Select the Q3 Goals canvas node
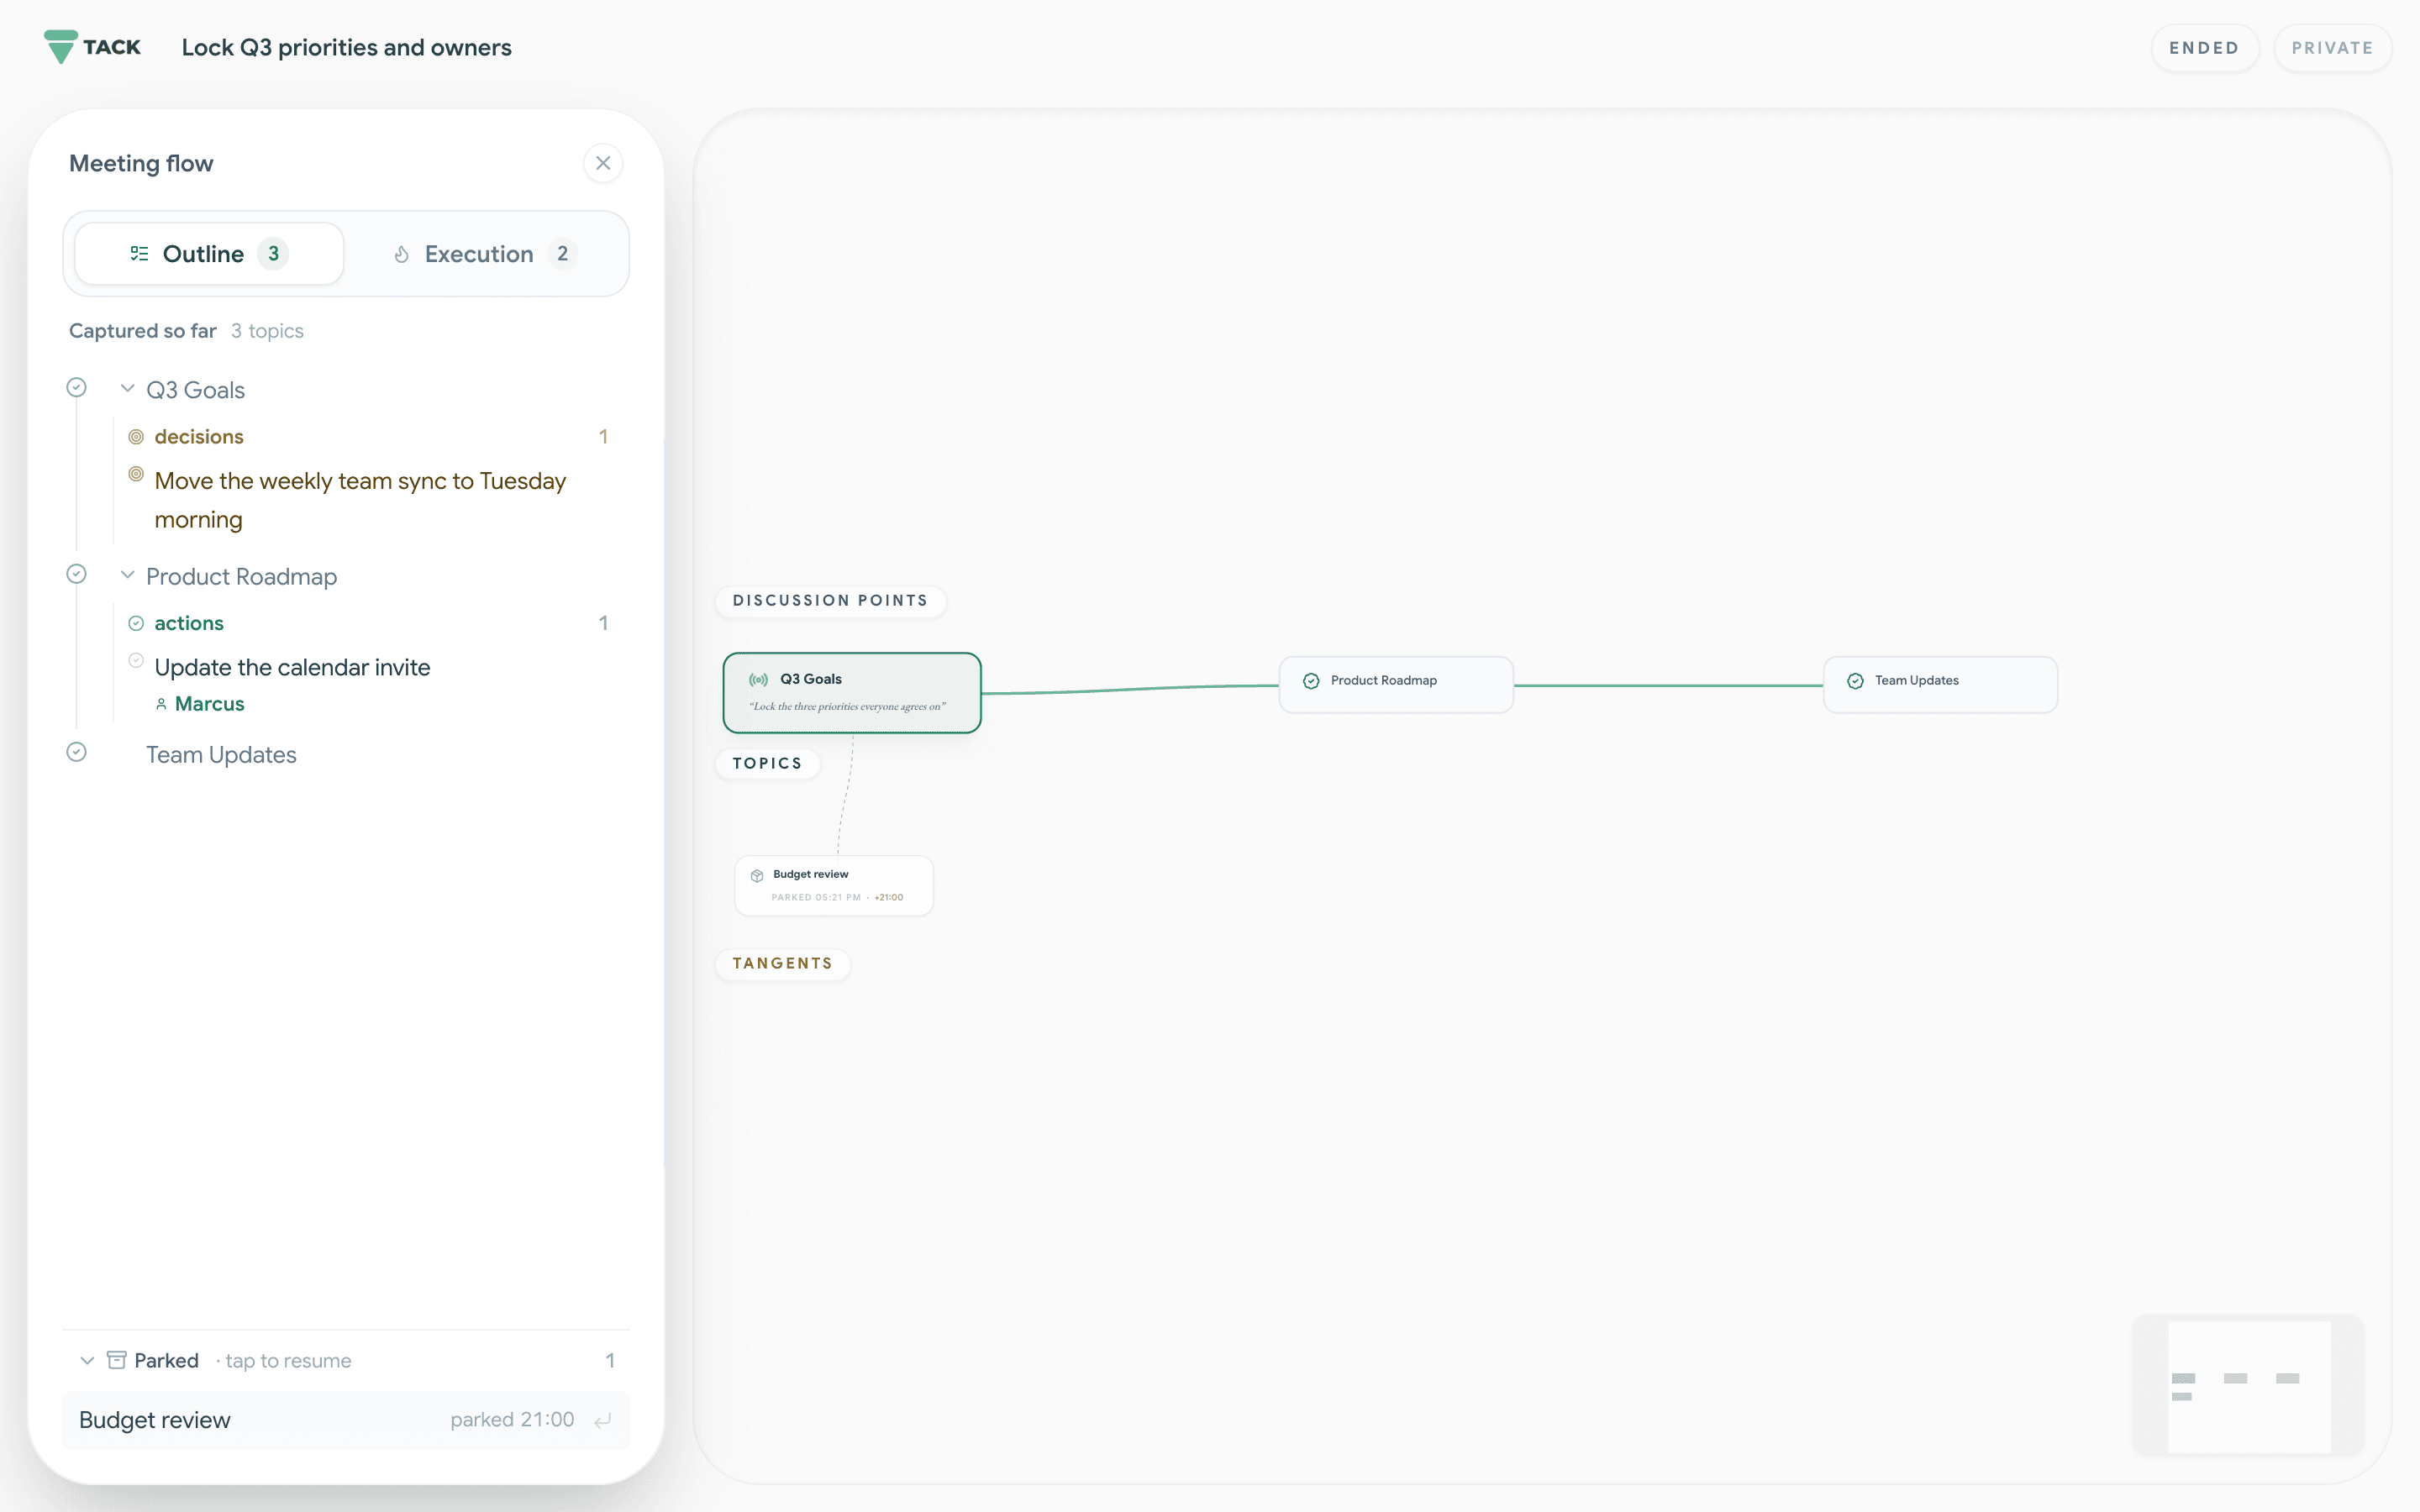The width and height of the screenshot is (2420, 1512). [x=852, y=692]
